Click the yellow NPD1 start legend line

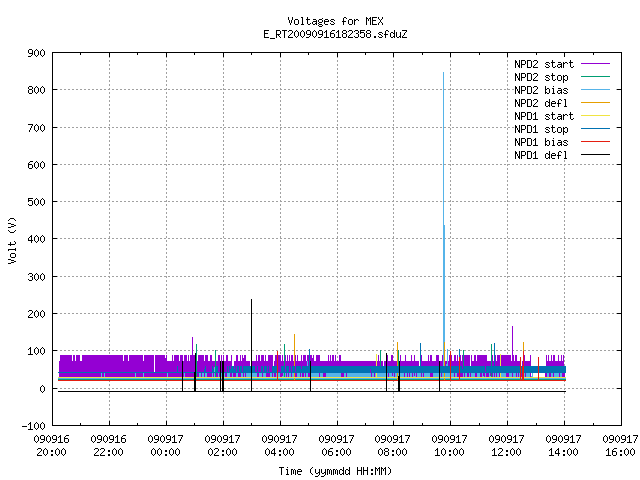click(x=595, y=116)
